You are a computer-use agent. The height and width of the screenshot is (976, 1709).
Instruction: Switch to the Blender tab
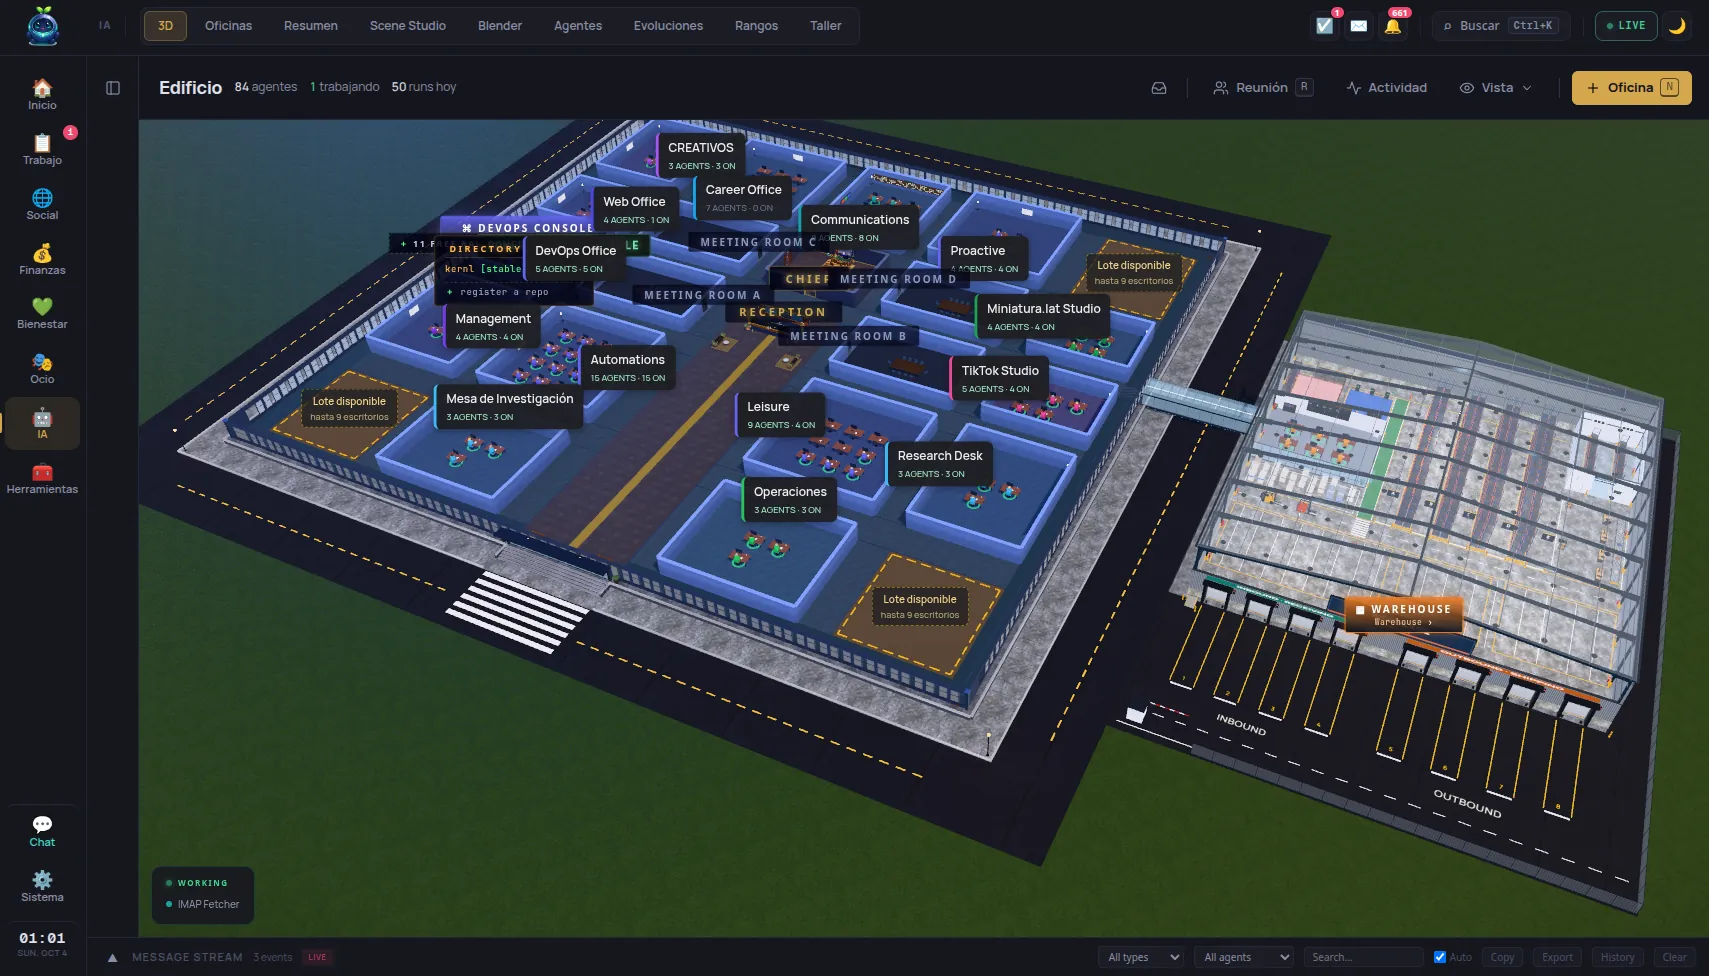point(500,26)
